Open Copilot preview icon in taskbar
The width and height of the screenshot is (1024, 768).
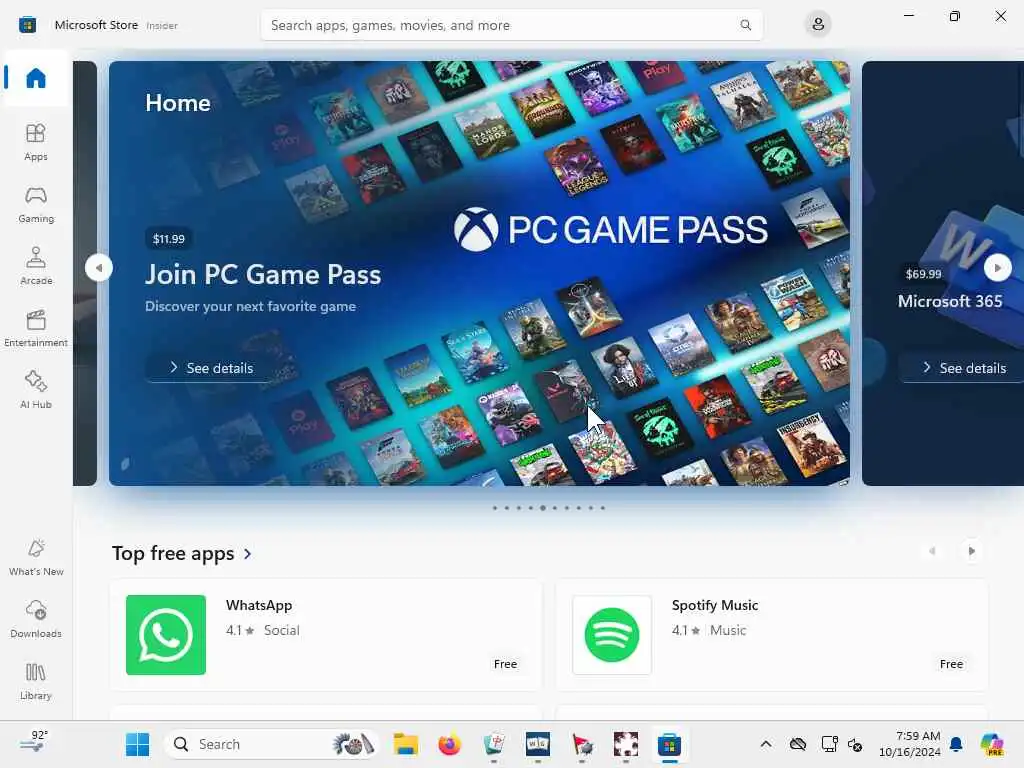coord(992,744)
